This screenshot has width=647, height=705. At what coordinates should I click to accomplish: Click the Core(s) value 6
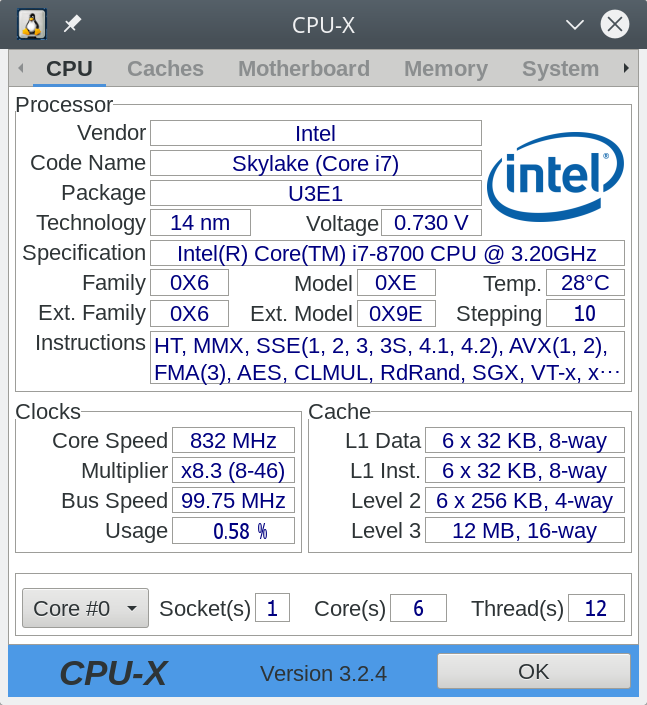point(418,608)
